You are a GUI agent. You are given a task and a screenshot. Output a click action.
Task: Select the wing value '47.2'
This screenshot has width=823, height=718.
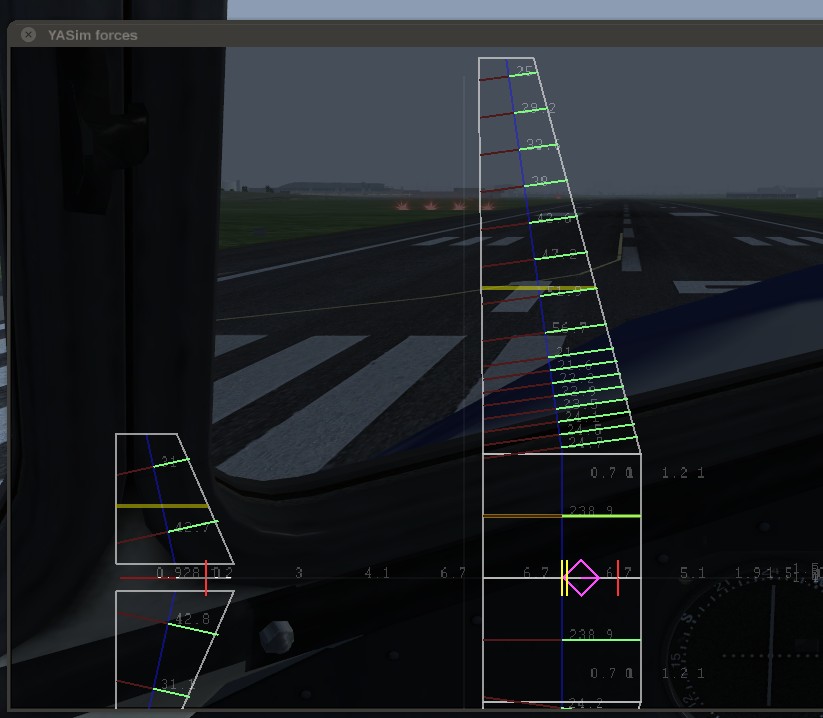[x=558, y=255]
